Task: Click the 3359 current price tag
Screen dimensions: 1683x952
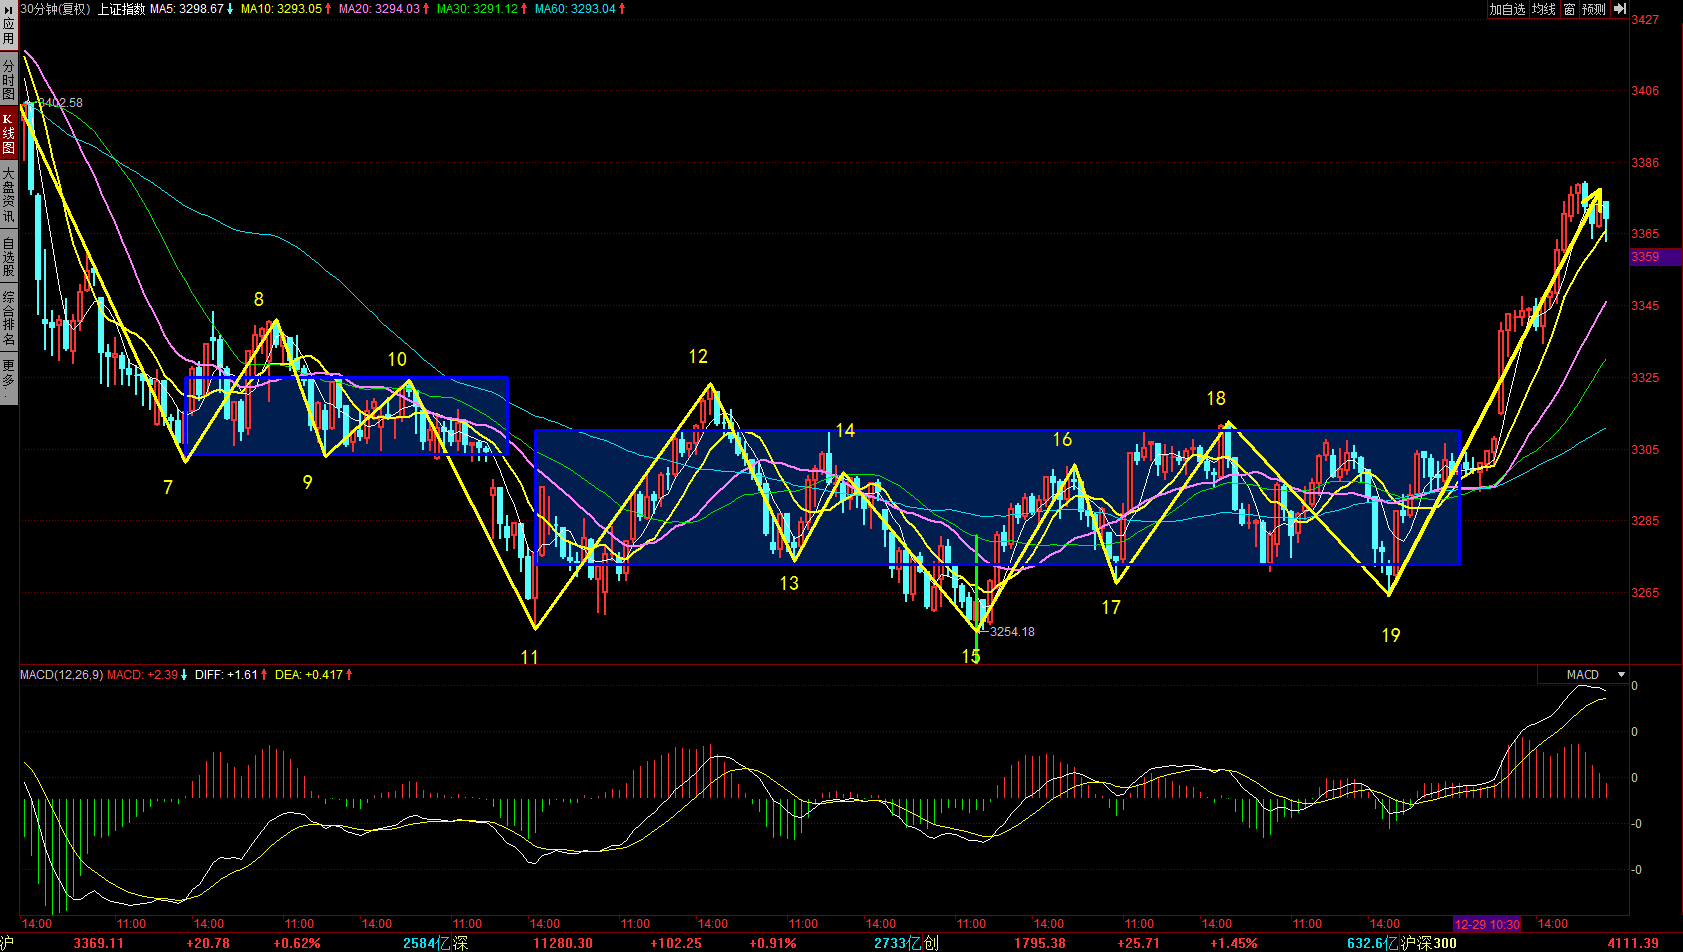Action: click(1645, 257)
